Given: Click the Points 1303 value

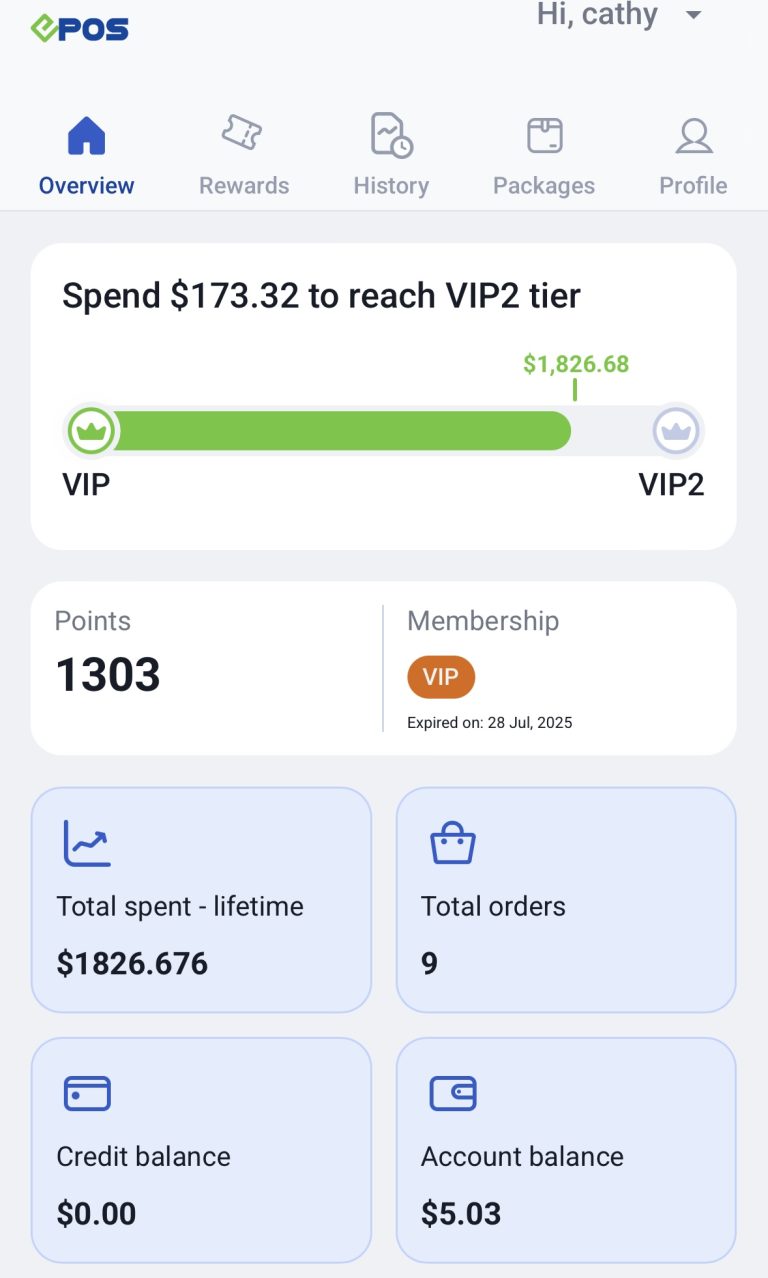Looking at the screenshot, I should (108, 675).
